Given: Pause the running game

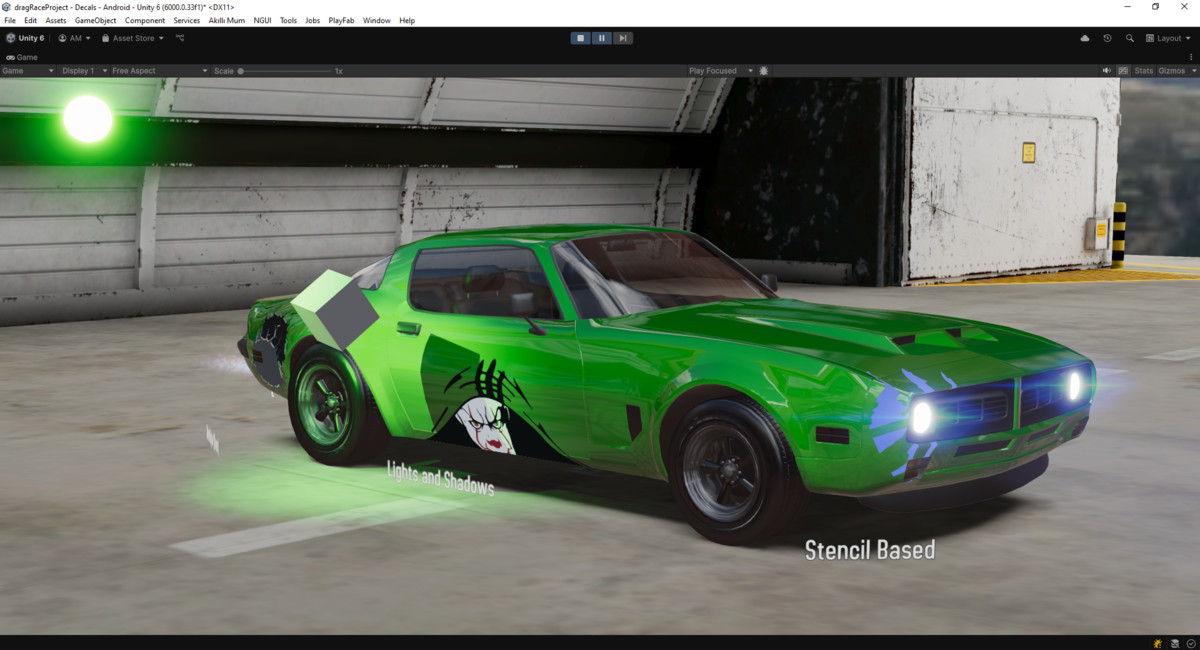Looking at the screenshot, I should 602,38.
